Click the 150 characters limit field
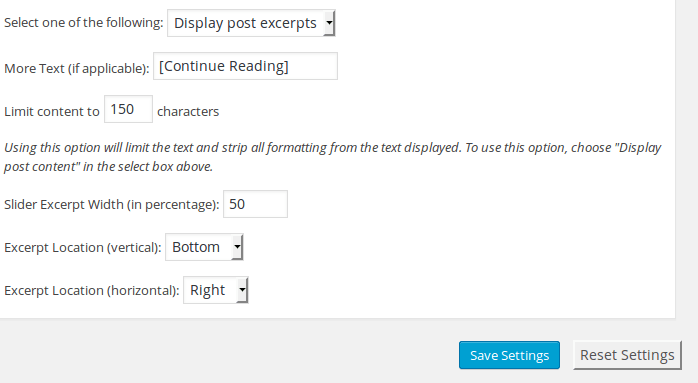This screenshot has width=698, height=383. [x=128, y=109]
